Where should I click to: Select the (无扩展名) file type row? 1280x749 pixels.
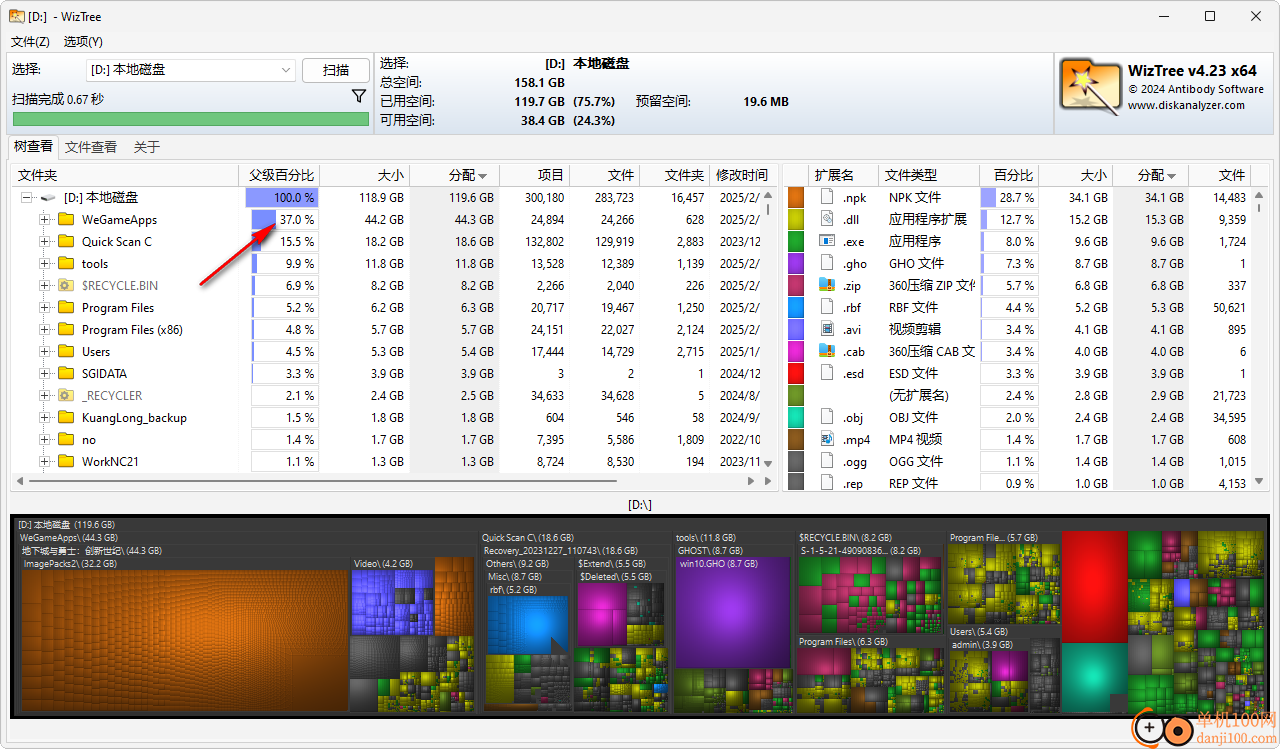point(1018,395)
